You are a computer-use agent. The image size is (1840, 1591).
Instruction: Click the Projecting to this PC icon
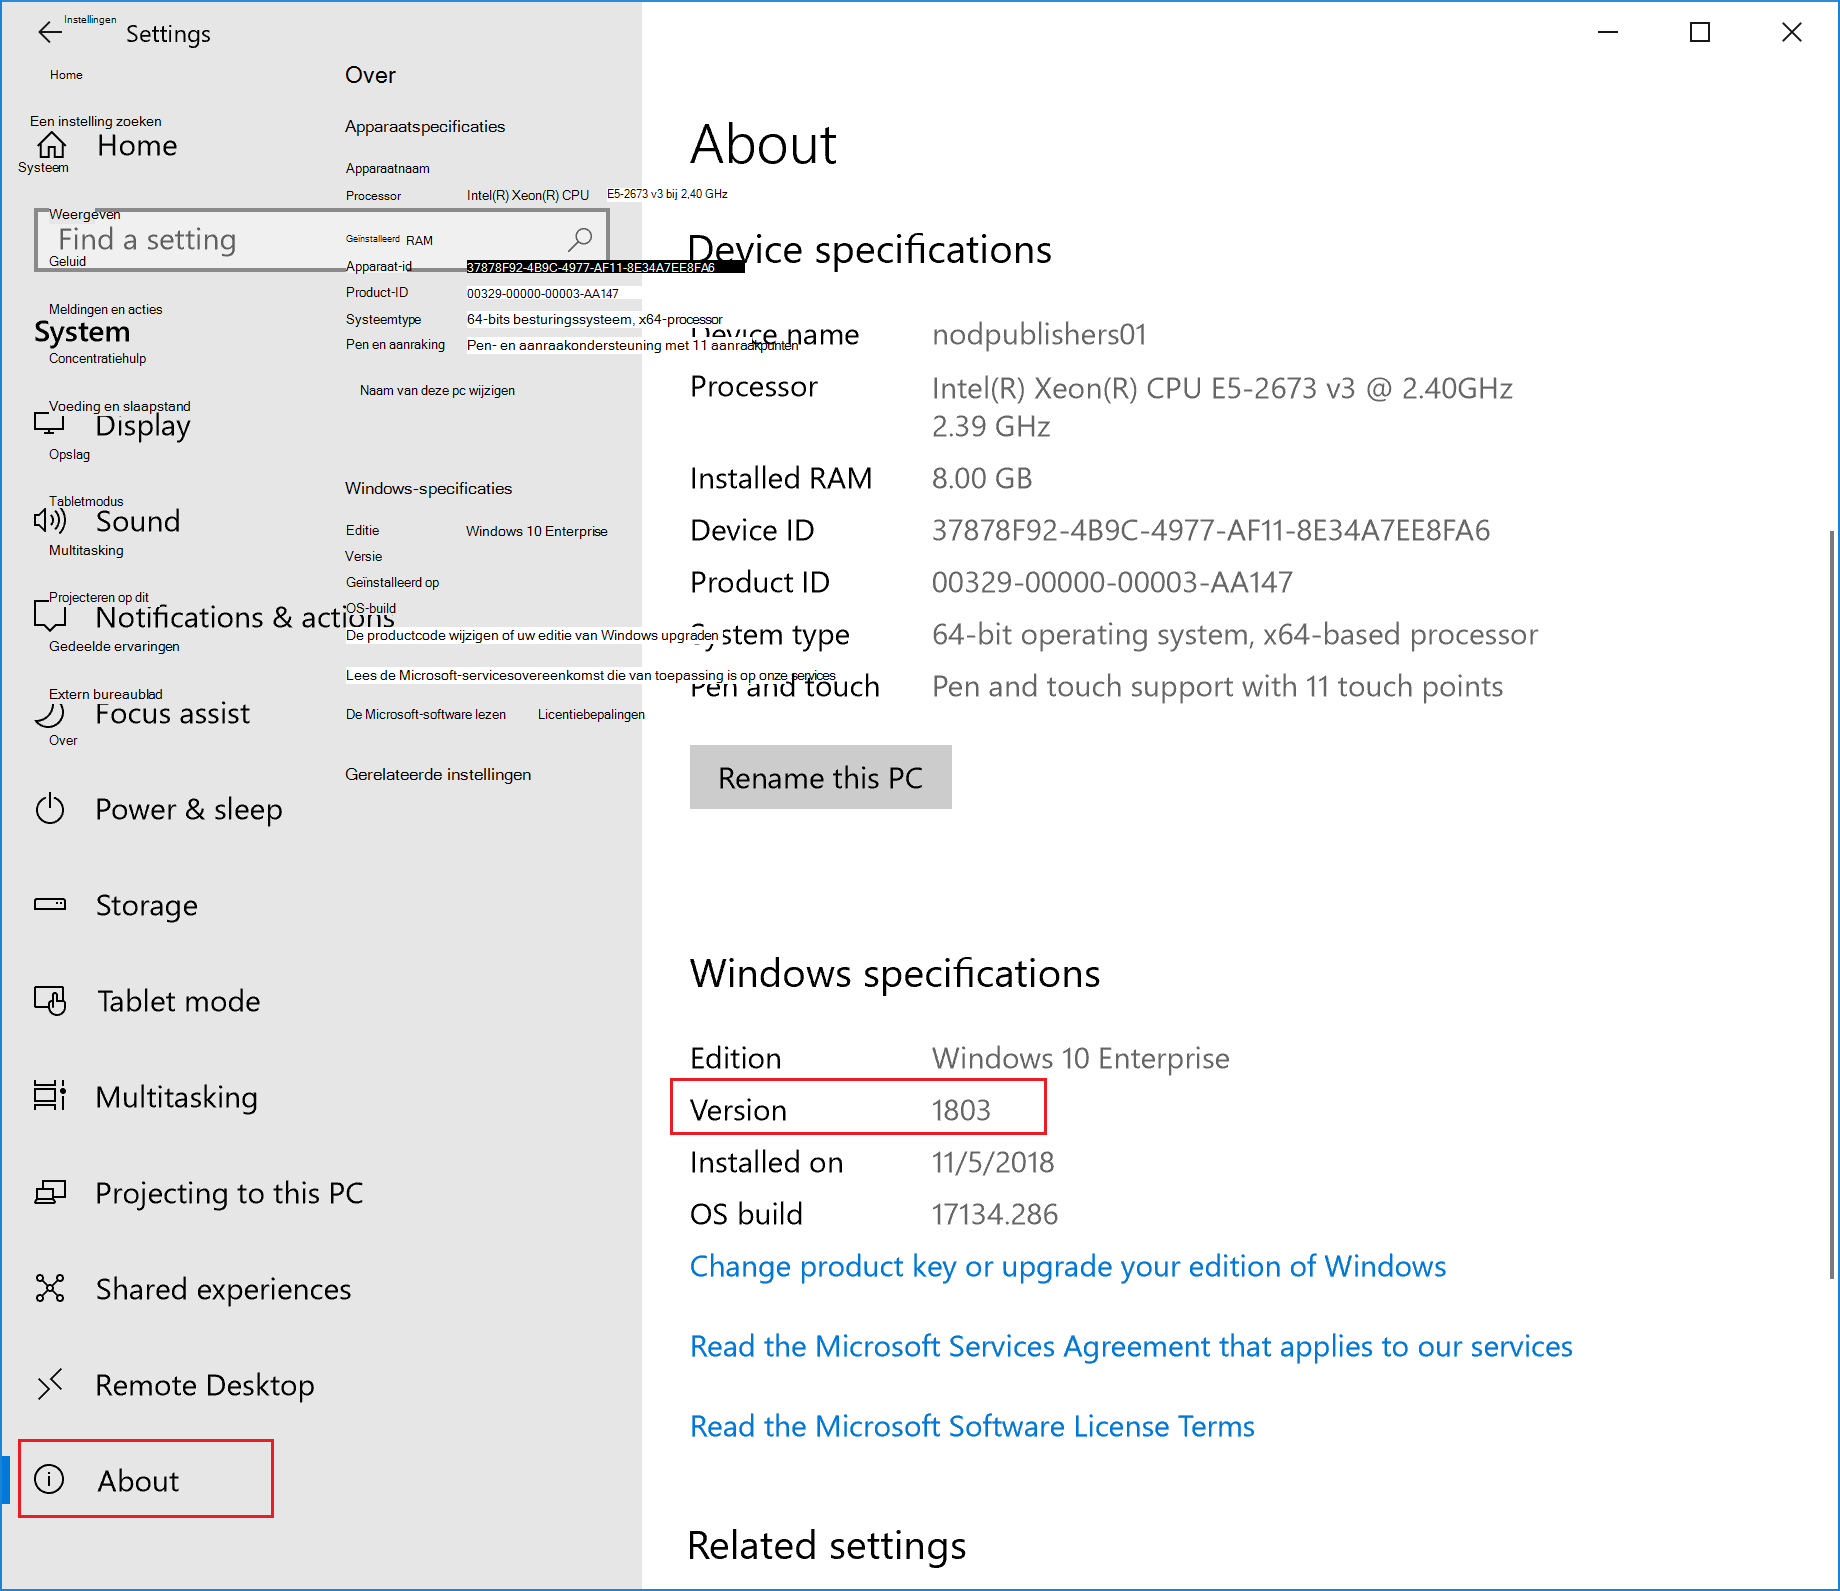coord(50,1193)
